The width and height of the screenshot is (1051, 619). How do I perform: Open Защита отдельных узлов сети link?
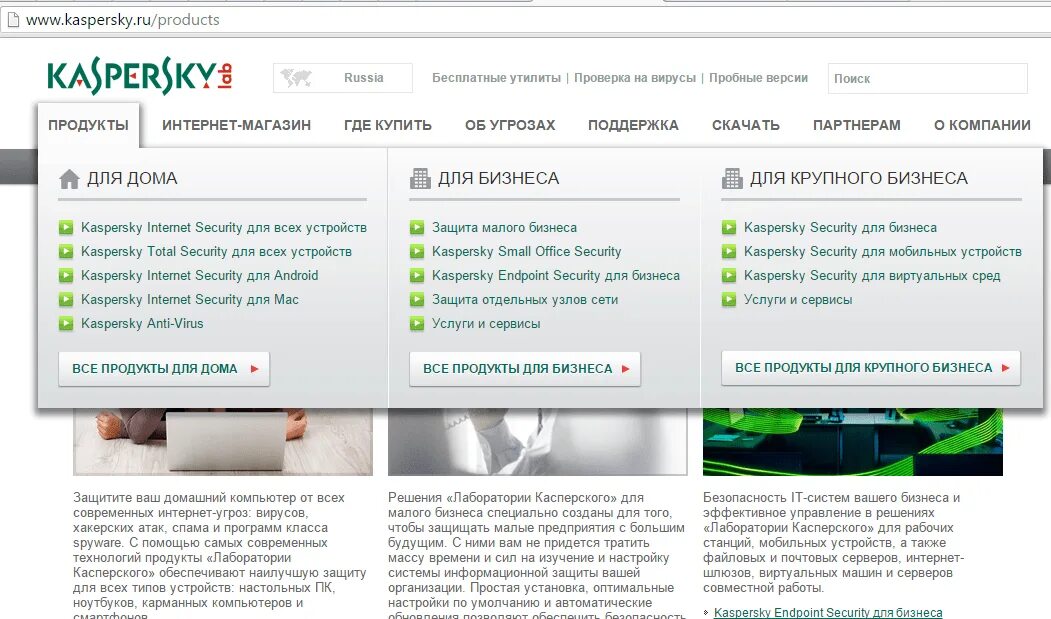525,300
